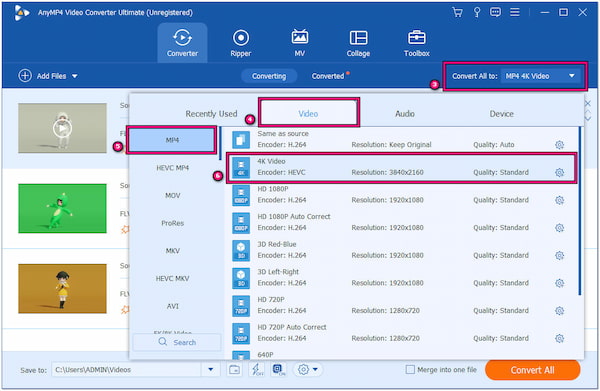
Task: Open the output folder icon
Action: click(235, 370)
